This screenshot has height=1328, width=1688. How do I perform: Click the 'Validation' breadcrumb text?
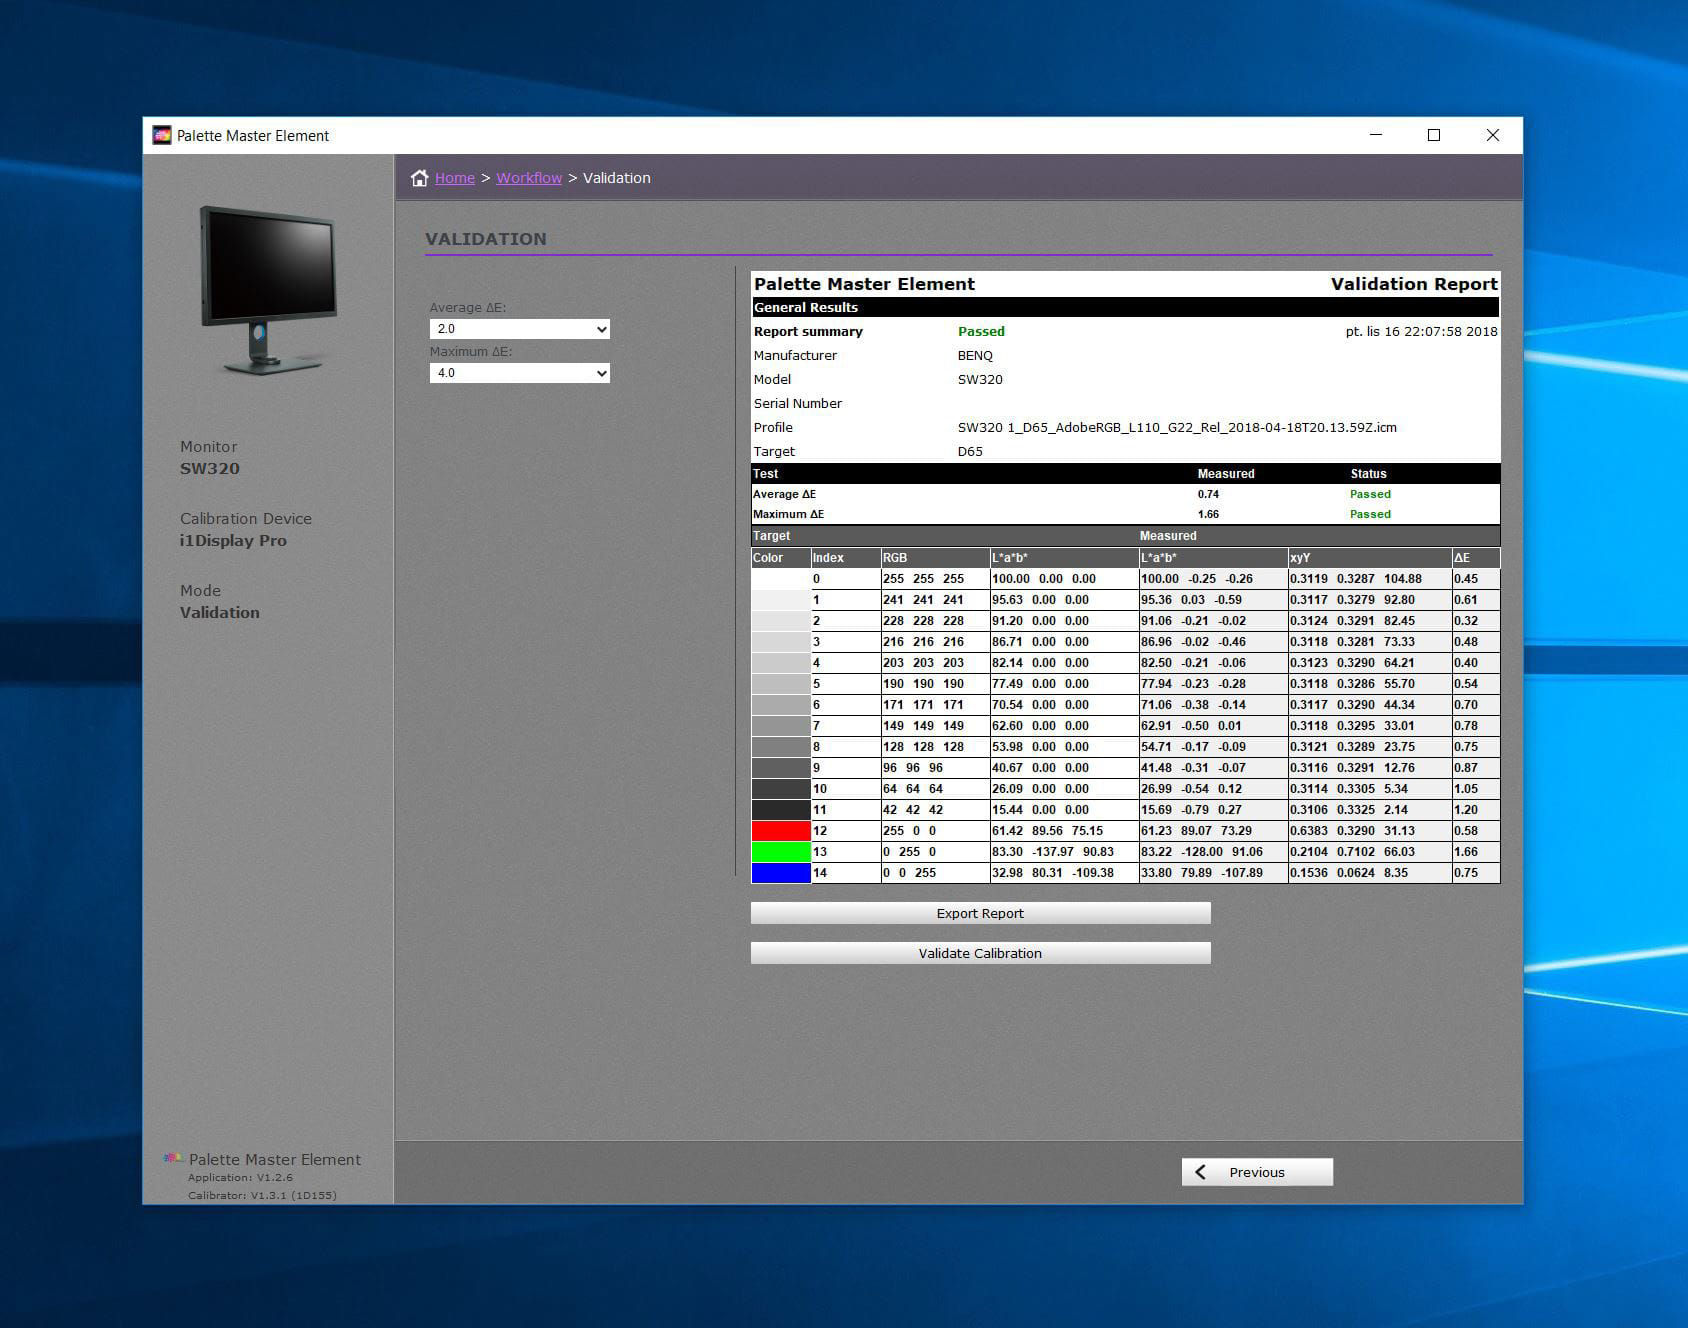(617, 178)
